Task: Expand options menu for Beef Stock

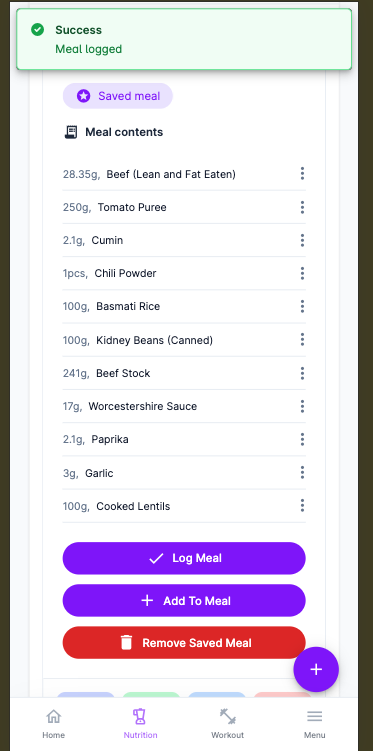Action: [302, 373]
